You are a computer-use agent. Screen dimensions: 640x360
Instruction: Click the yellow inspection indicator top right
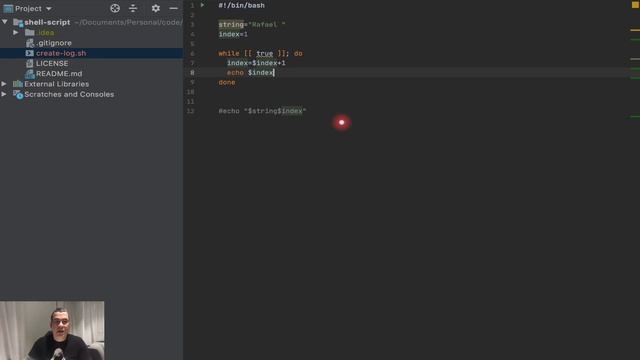635,5
